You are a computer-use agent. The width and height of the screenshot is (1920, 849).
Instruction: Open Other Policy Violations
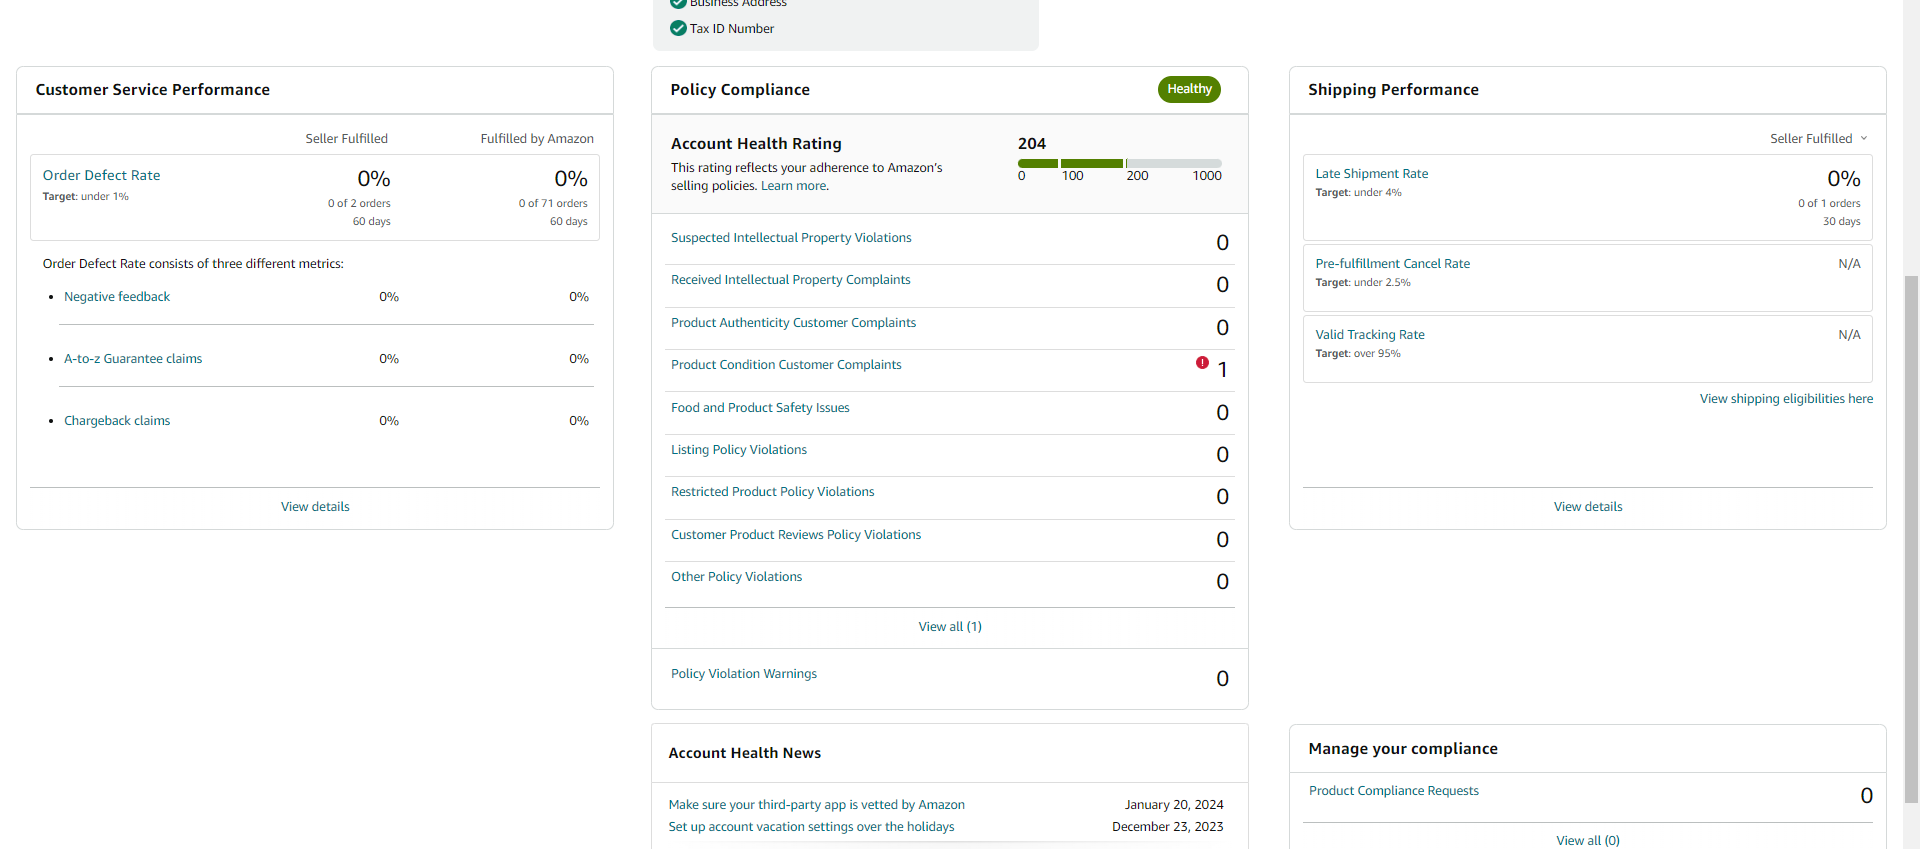coord(736,577)
